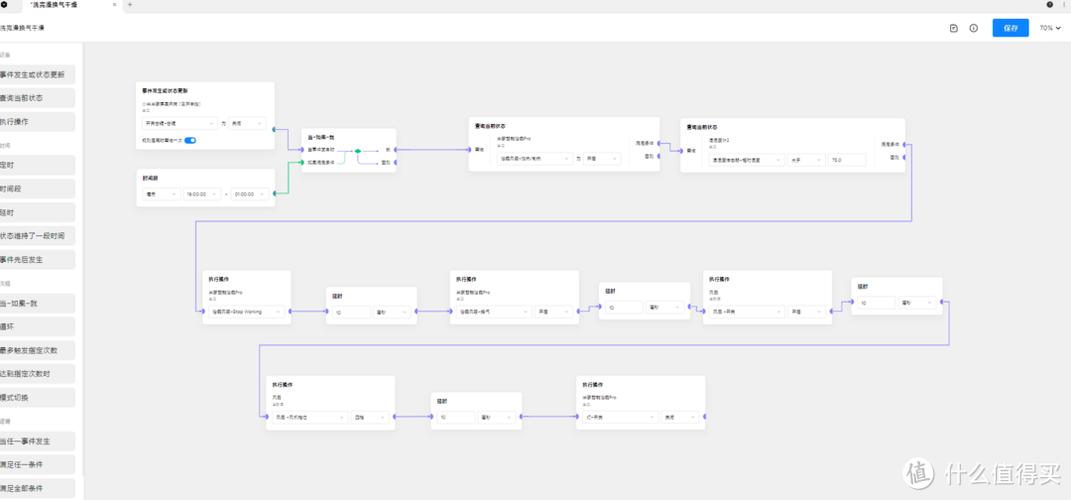The width and height of the screenshot is (1071, 500).
Task: Open the 大于 comparison dropdown
Action: click(x=806, y=160)
